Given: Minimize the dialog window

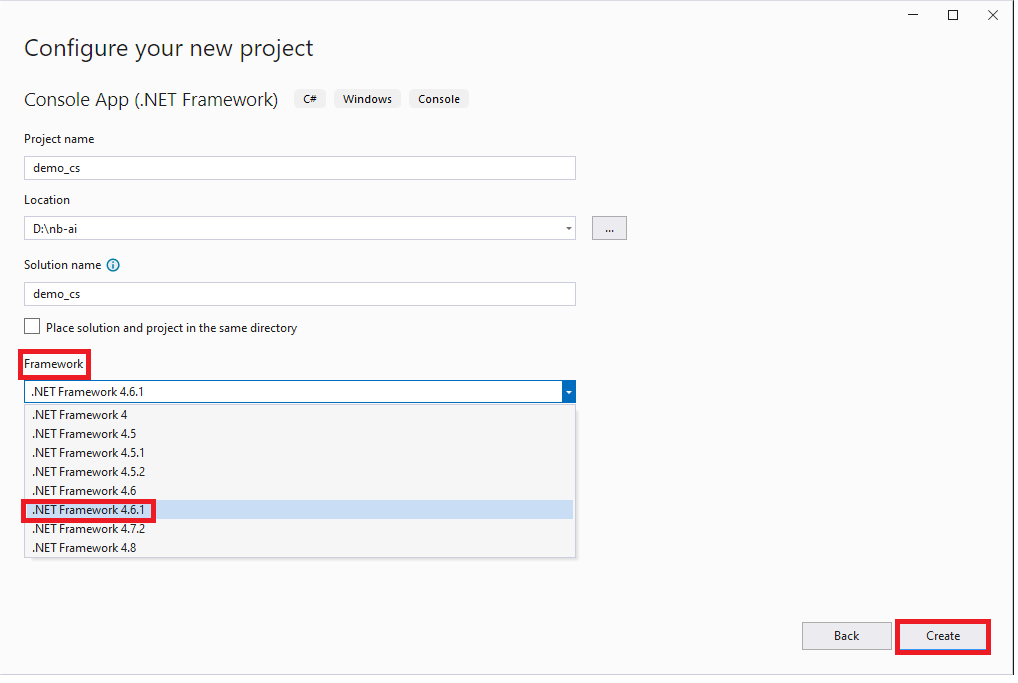Looking at the screenshot, I should coord(913,15).
